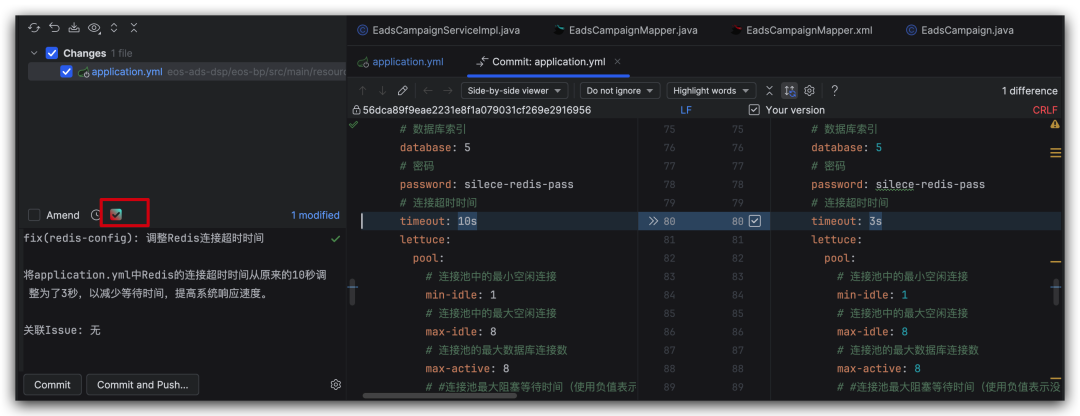Switch to EadsCampaignServiceImpl.java tab
Screen dimensions: 1080x416
(439, 30)
